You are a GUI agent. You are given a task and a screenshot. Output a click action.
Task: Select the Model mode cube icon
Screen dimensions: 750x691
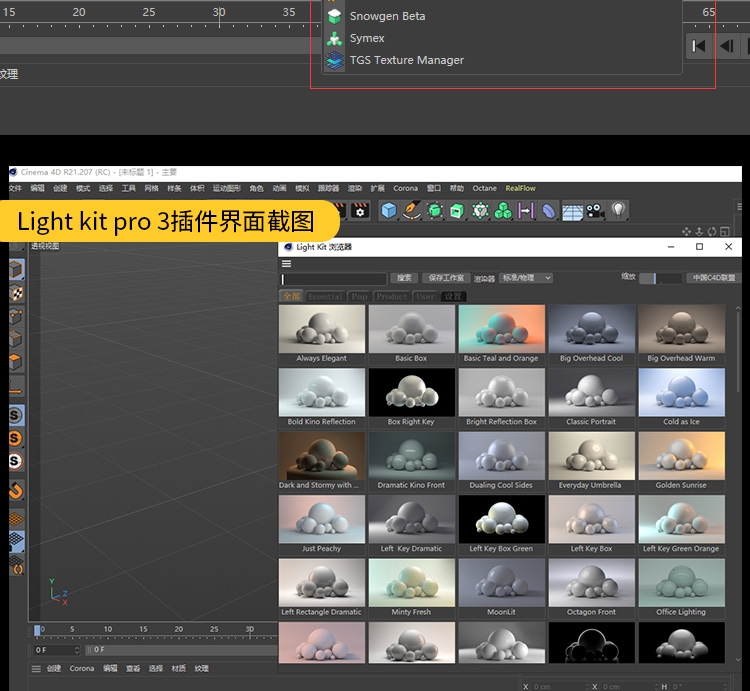[16, 269]
